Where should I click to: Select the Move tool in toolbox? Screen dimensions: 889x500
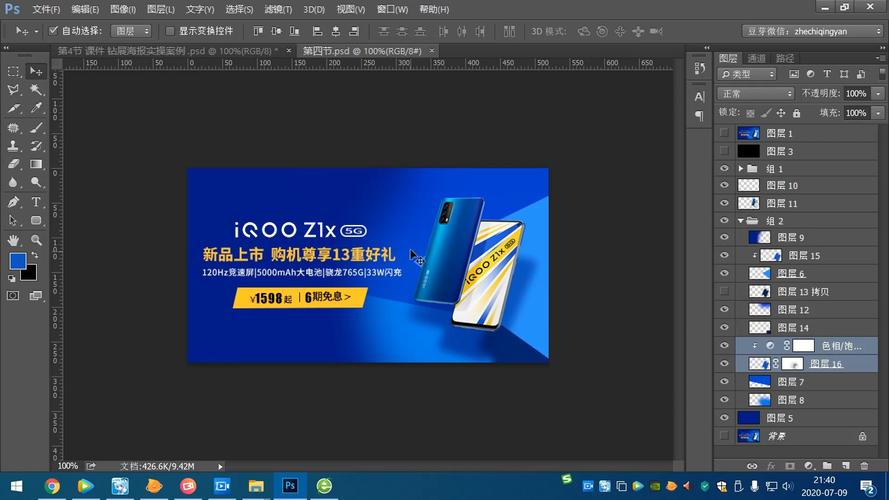pyautogui.click(x=36, y=71)
